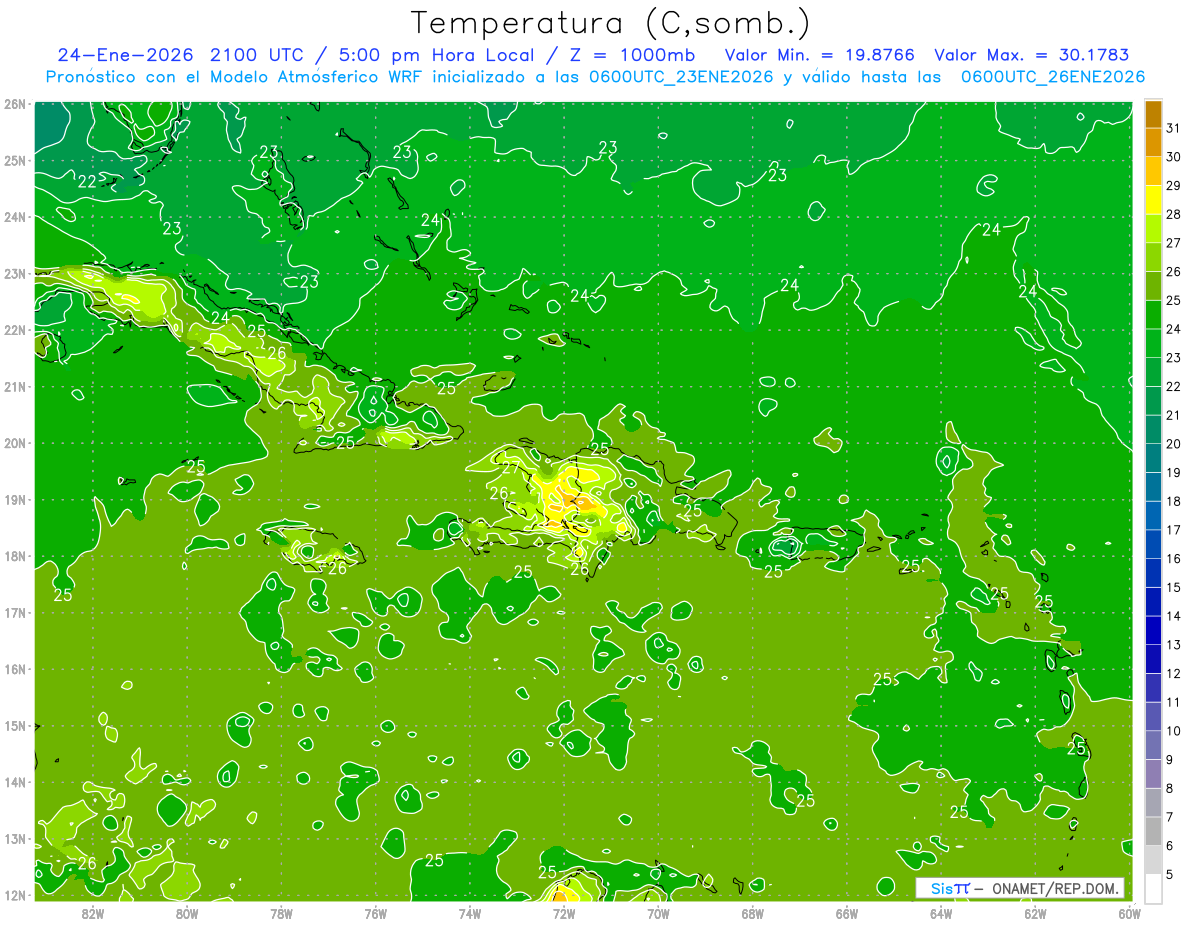Click the 25N latitude axis label

(x=15, y=160)
